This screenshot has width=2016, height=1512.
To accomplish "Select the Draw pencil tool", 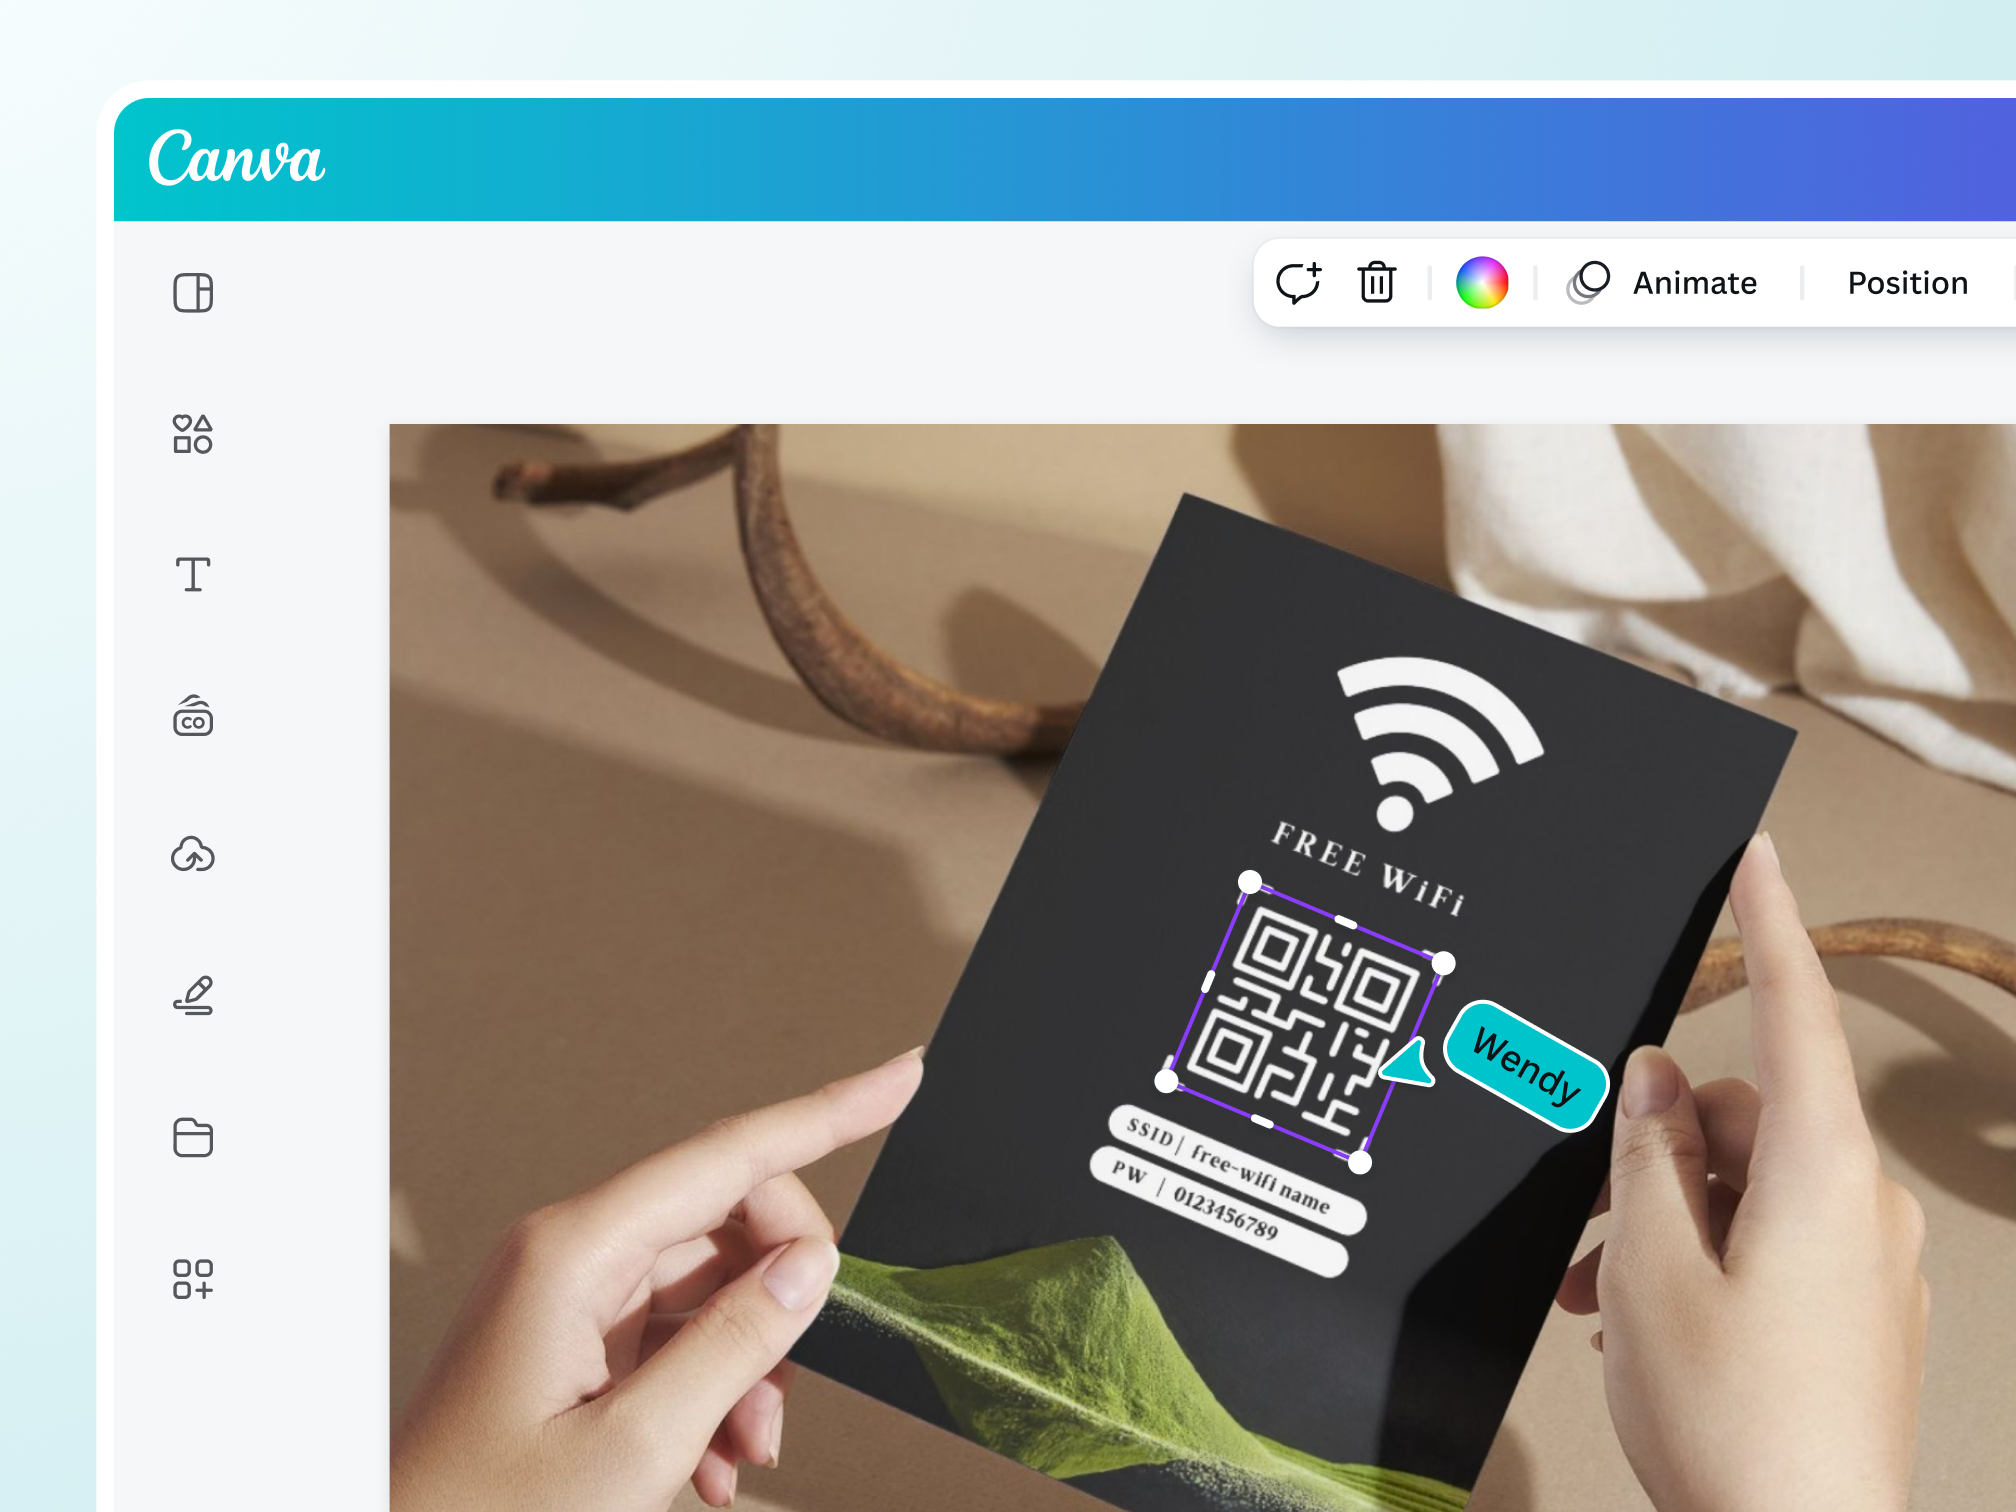I will (193, 996).
